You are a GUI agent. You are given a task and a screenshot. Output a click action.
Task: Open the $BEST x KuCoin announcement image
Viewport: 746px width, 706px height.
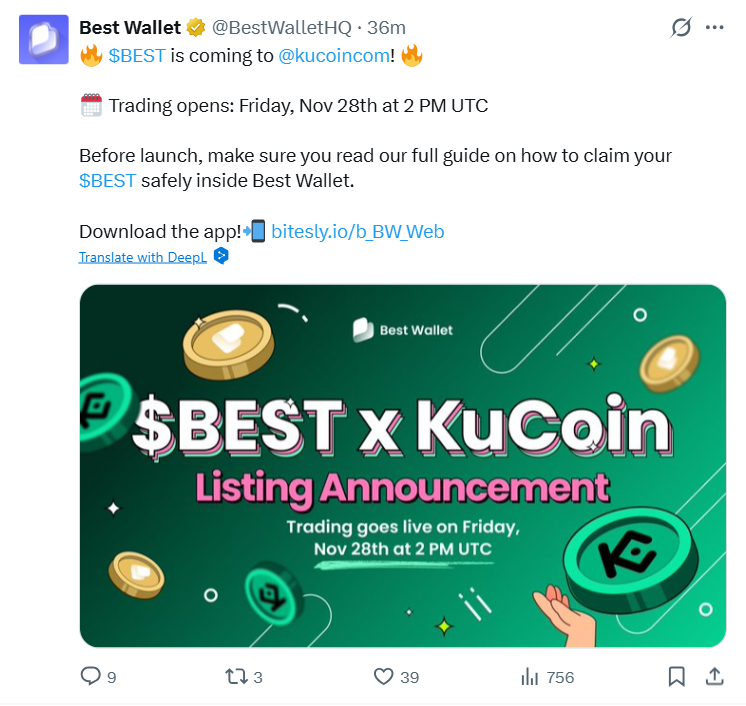click(x=402, y=466)
